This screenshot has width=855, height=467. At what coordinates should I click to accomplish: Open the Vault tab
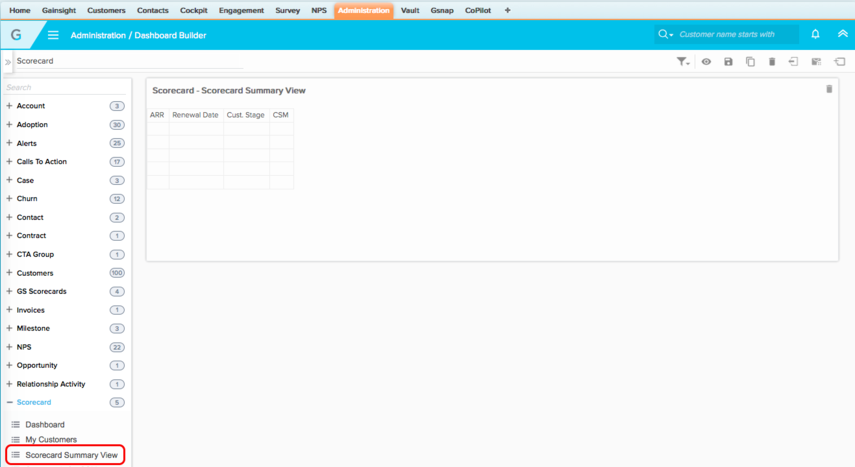[410, 10]
